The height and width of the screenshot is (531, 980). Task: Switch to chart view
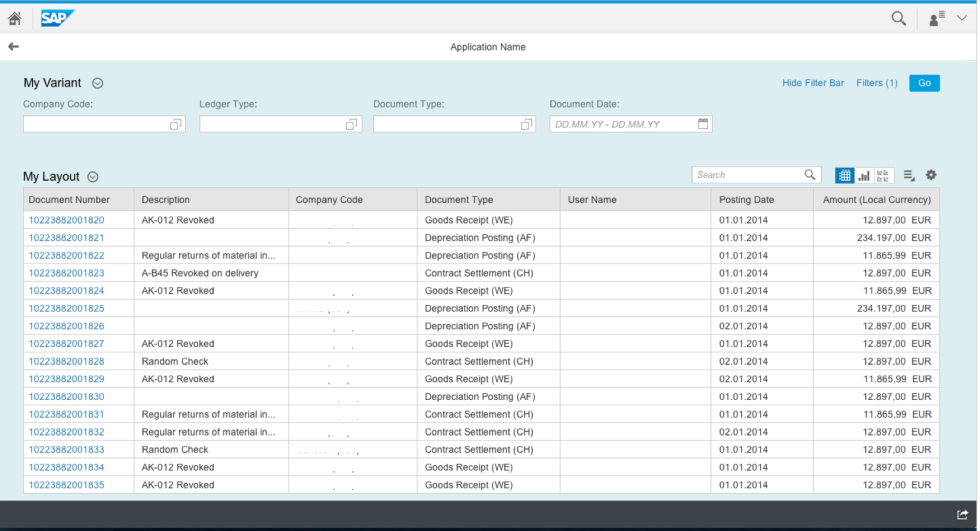coord(864,175)
